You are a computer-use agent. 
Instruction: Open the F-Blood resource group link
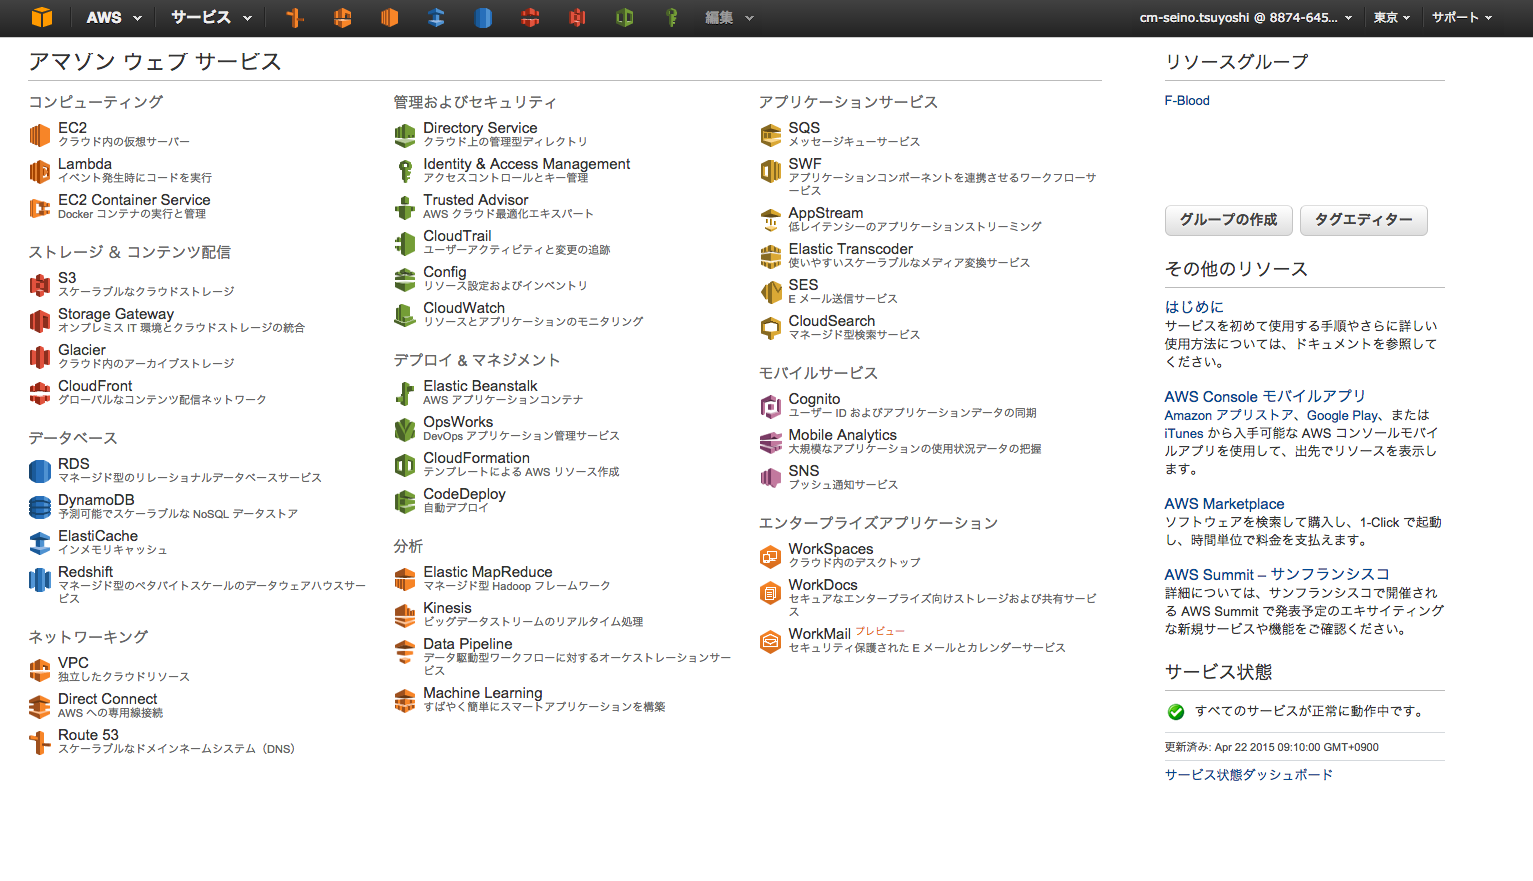pos(1187,101)
